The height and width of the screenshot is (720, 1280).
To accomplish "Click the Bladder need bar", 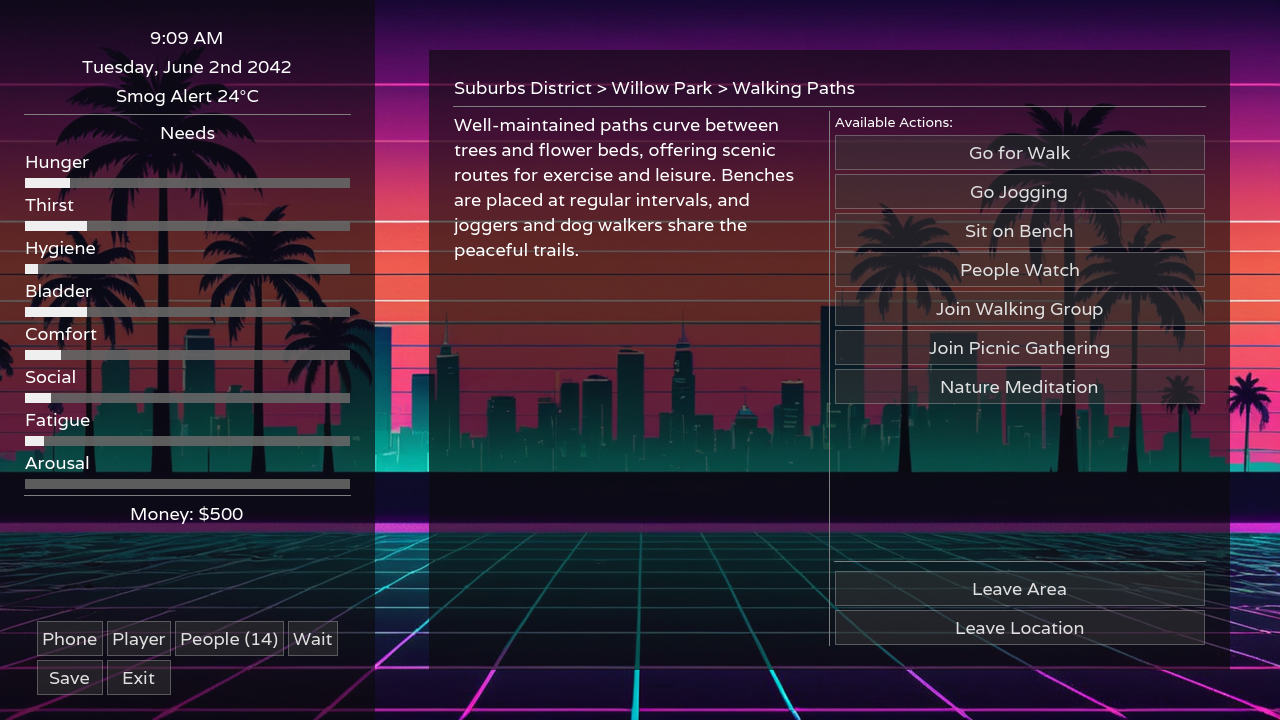I will click(187, 312).
